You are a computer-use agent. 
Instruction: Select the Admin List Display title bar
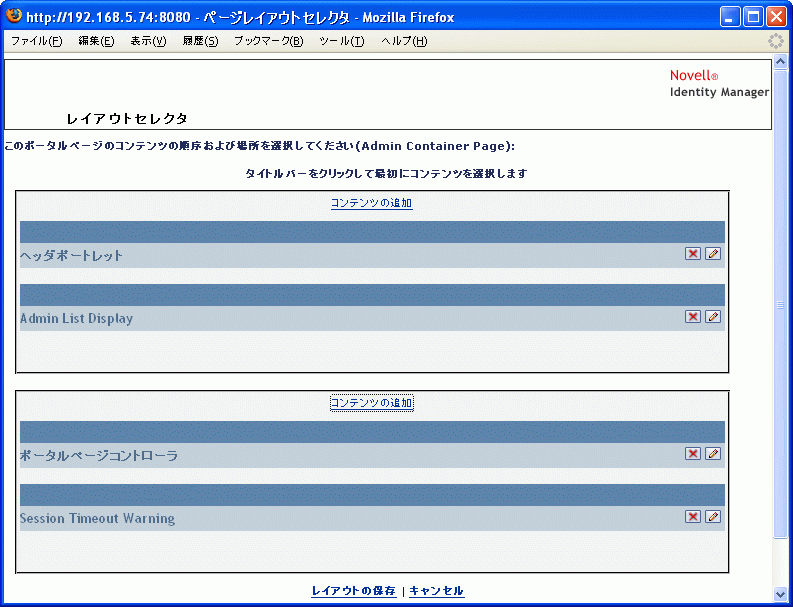[372, 295]
